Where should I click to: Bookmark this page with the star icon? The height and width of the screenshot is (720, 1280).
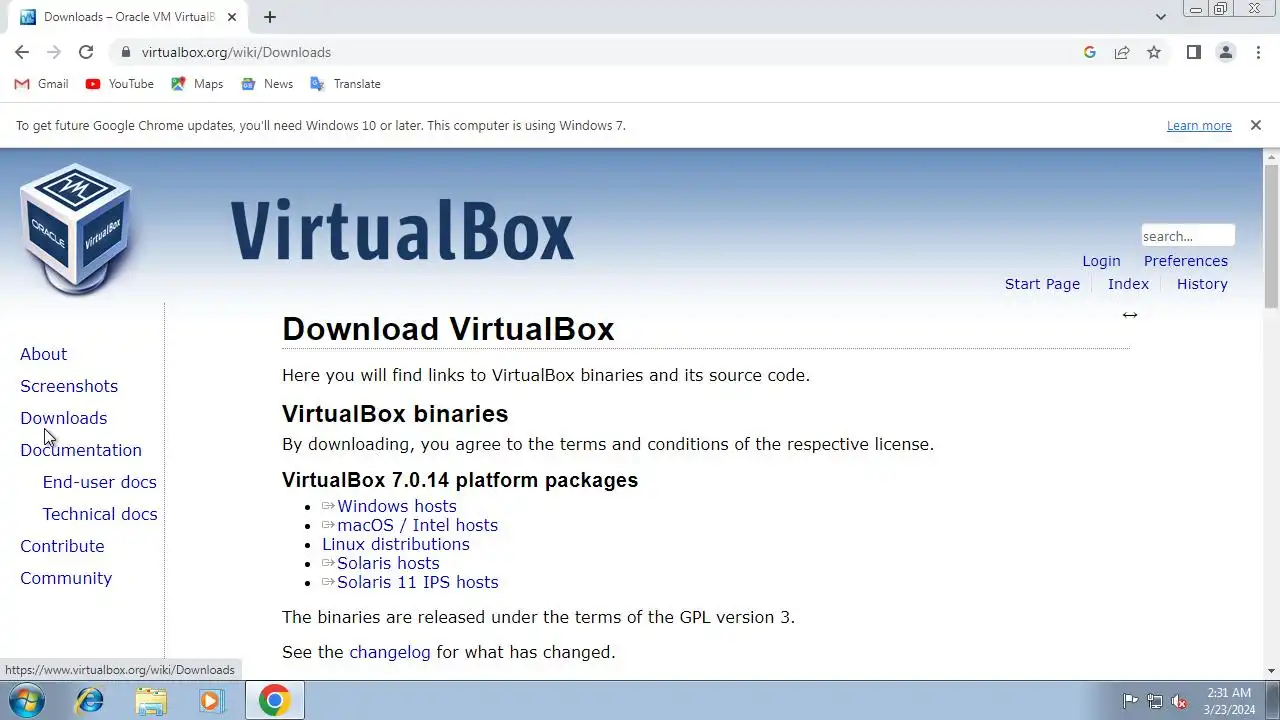tap(1154, 52)
